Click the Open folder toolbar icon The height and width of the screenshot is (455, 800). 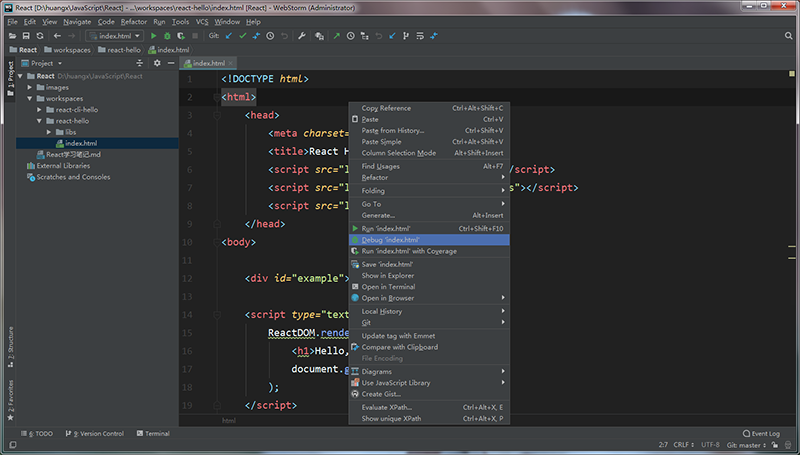click(12, 36)
